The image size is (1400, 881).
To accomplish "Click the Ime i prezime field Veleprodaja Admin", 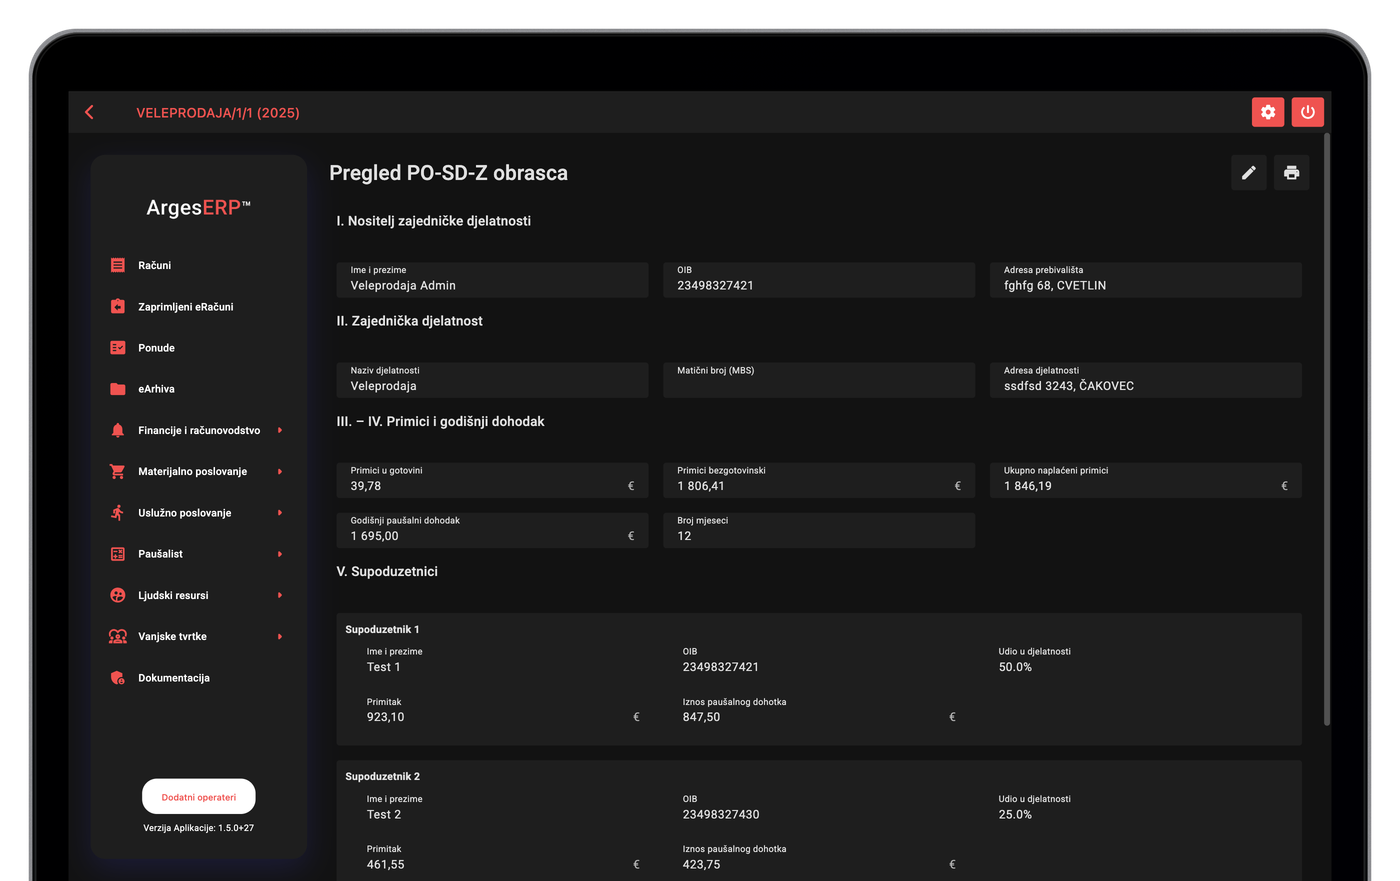I will coord(492,280).
